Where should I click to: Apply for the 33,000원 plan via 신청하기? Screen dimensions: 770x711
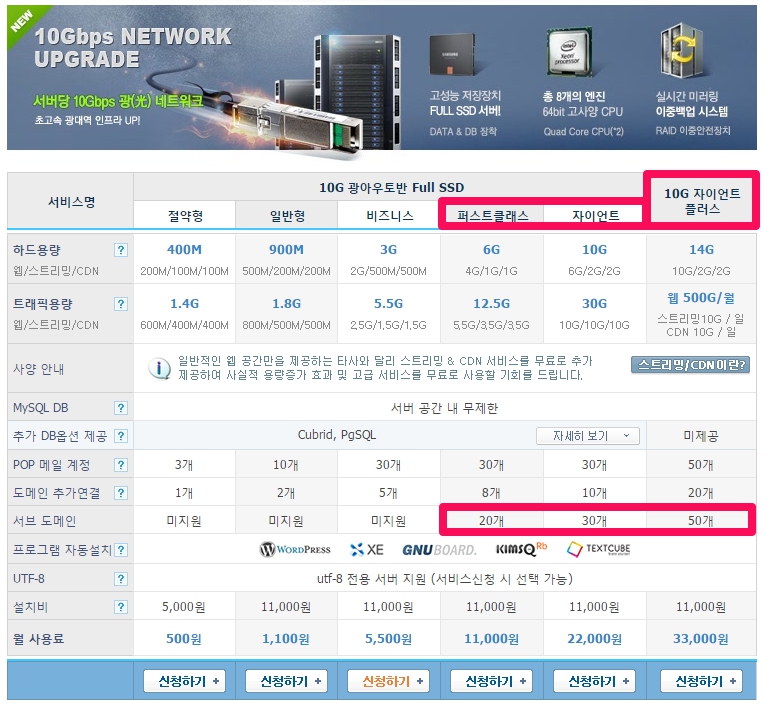coord(700,681)
